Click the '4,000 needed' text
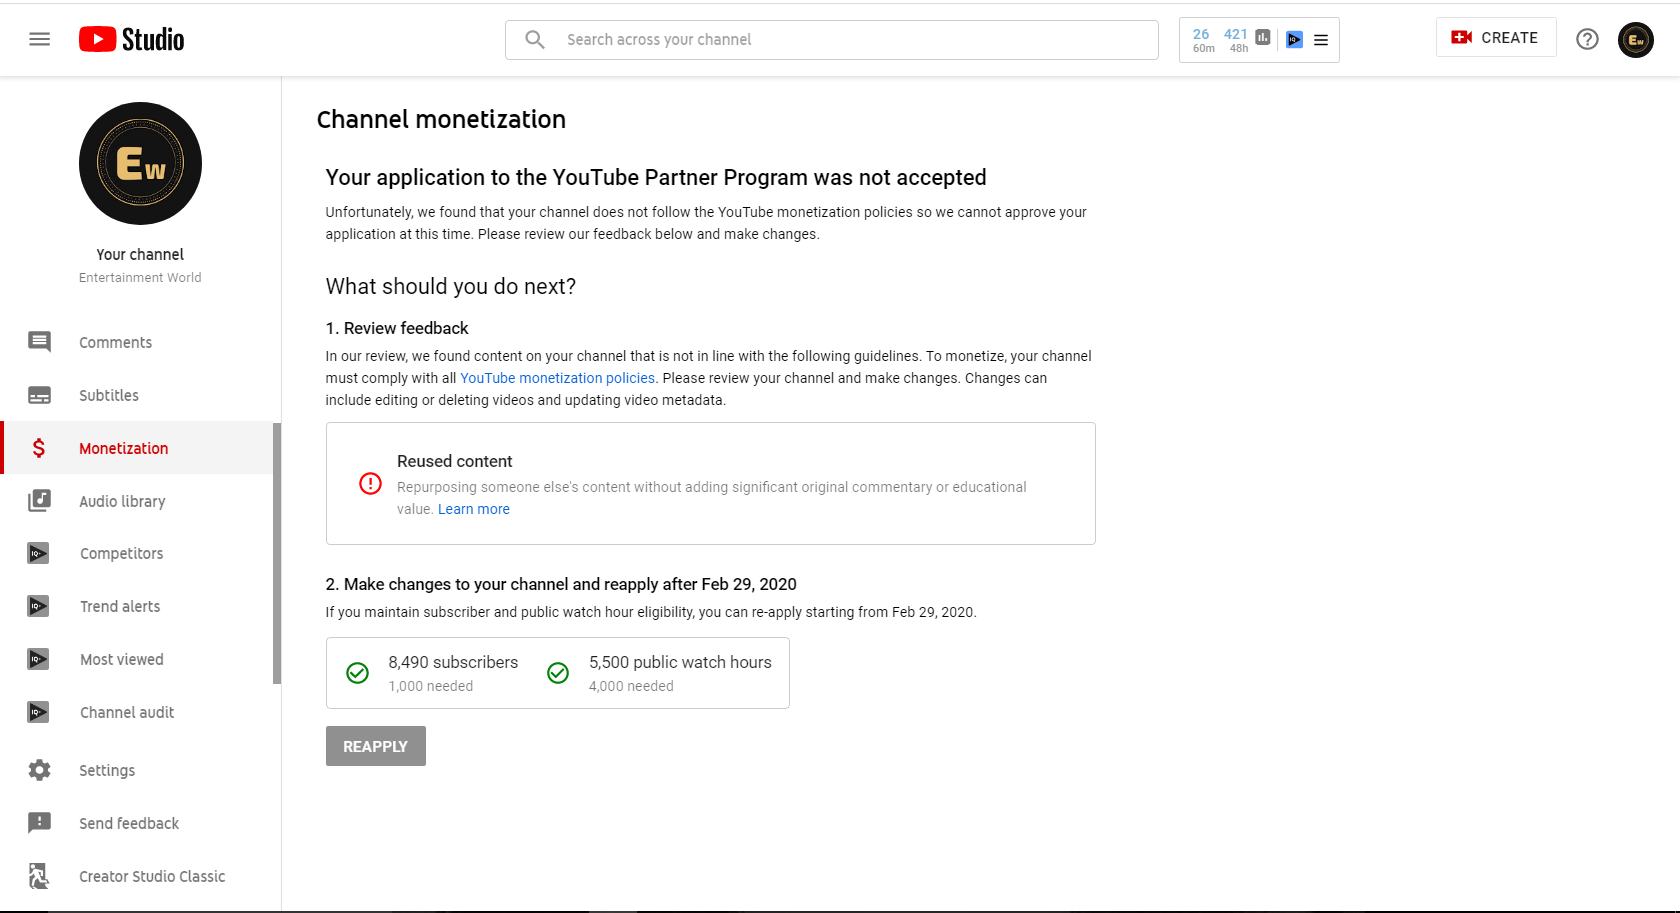The image size is (1680, 913). pos(631,686)
